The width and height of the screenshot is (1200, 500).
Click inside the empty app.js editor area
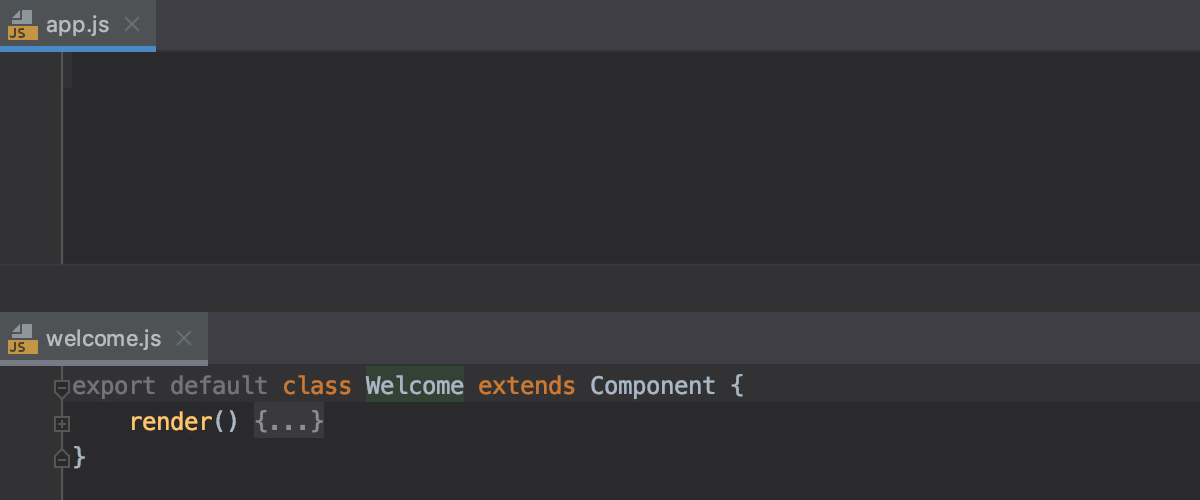(630, 158)
